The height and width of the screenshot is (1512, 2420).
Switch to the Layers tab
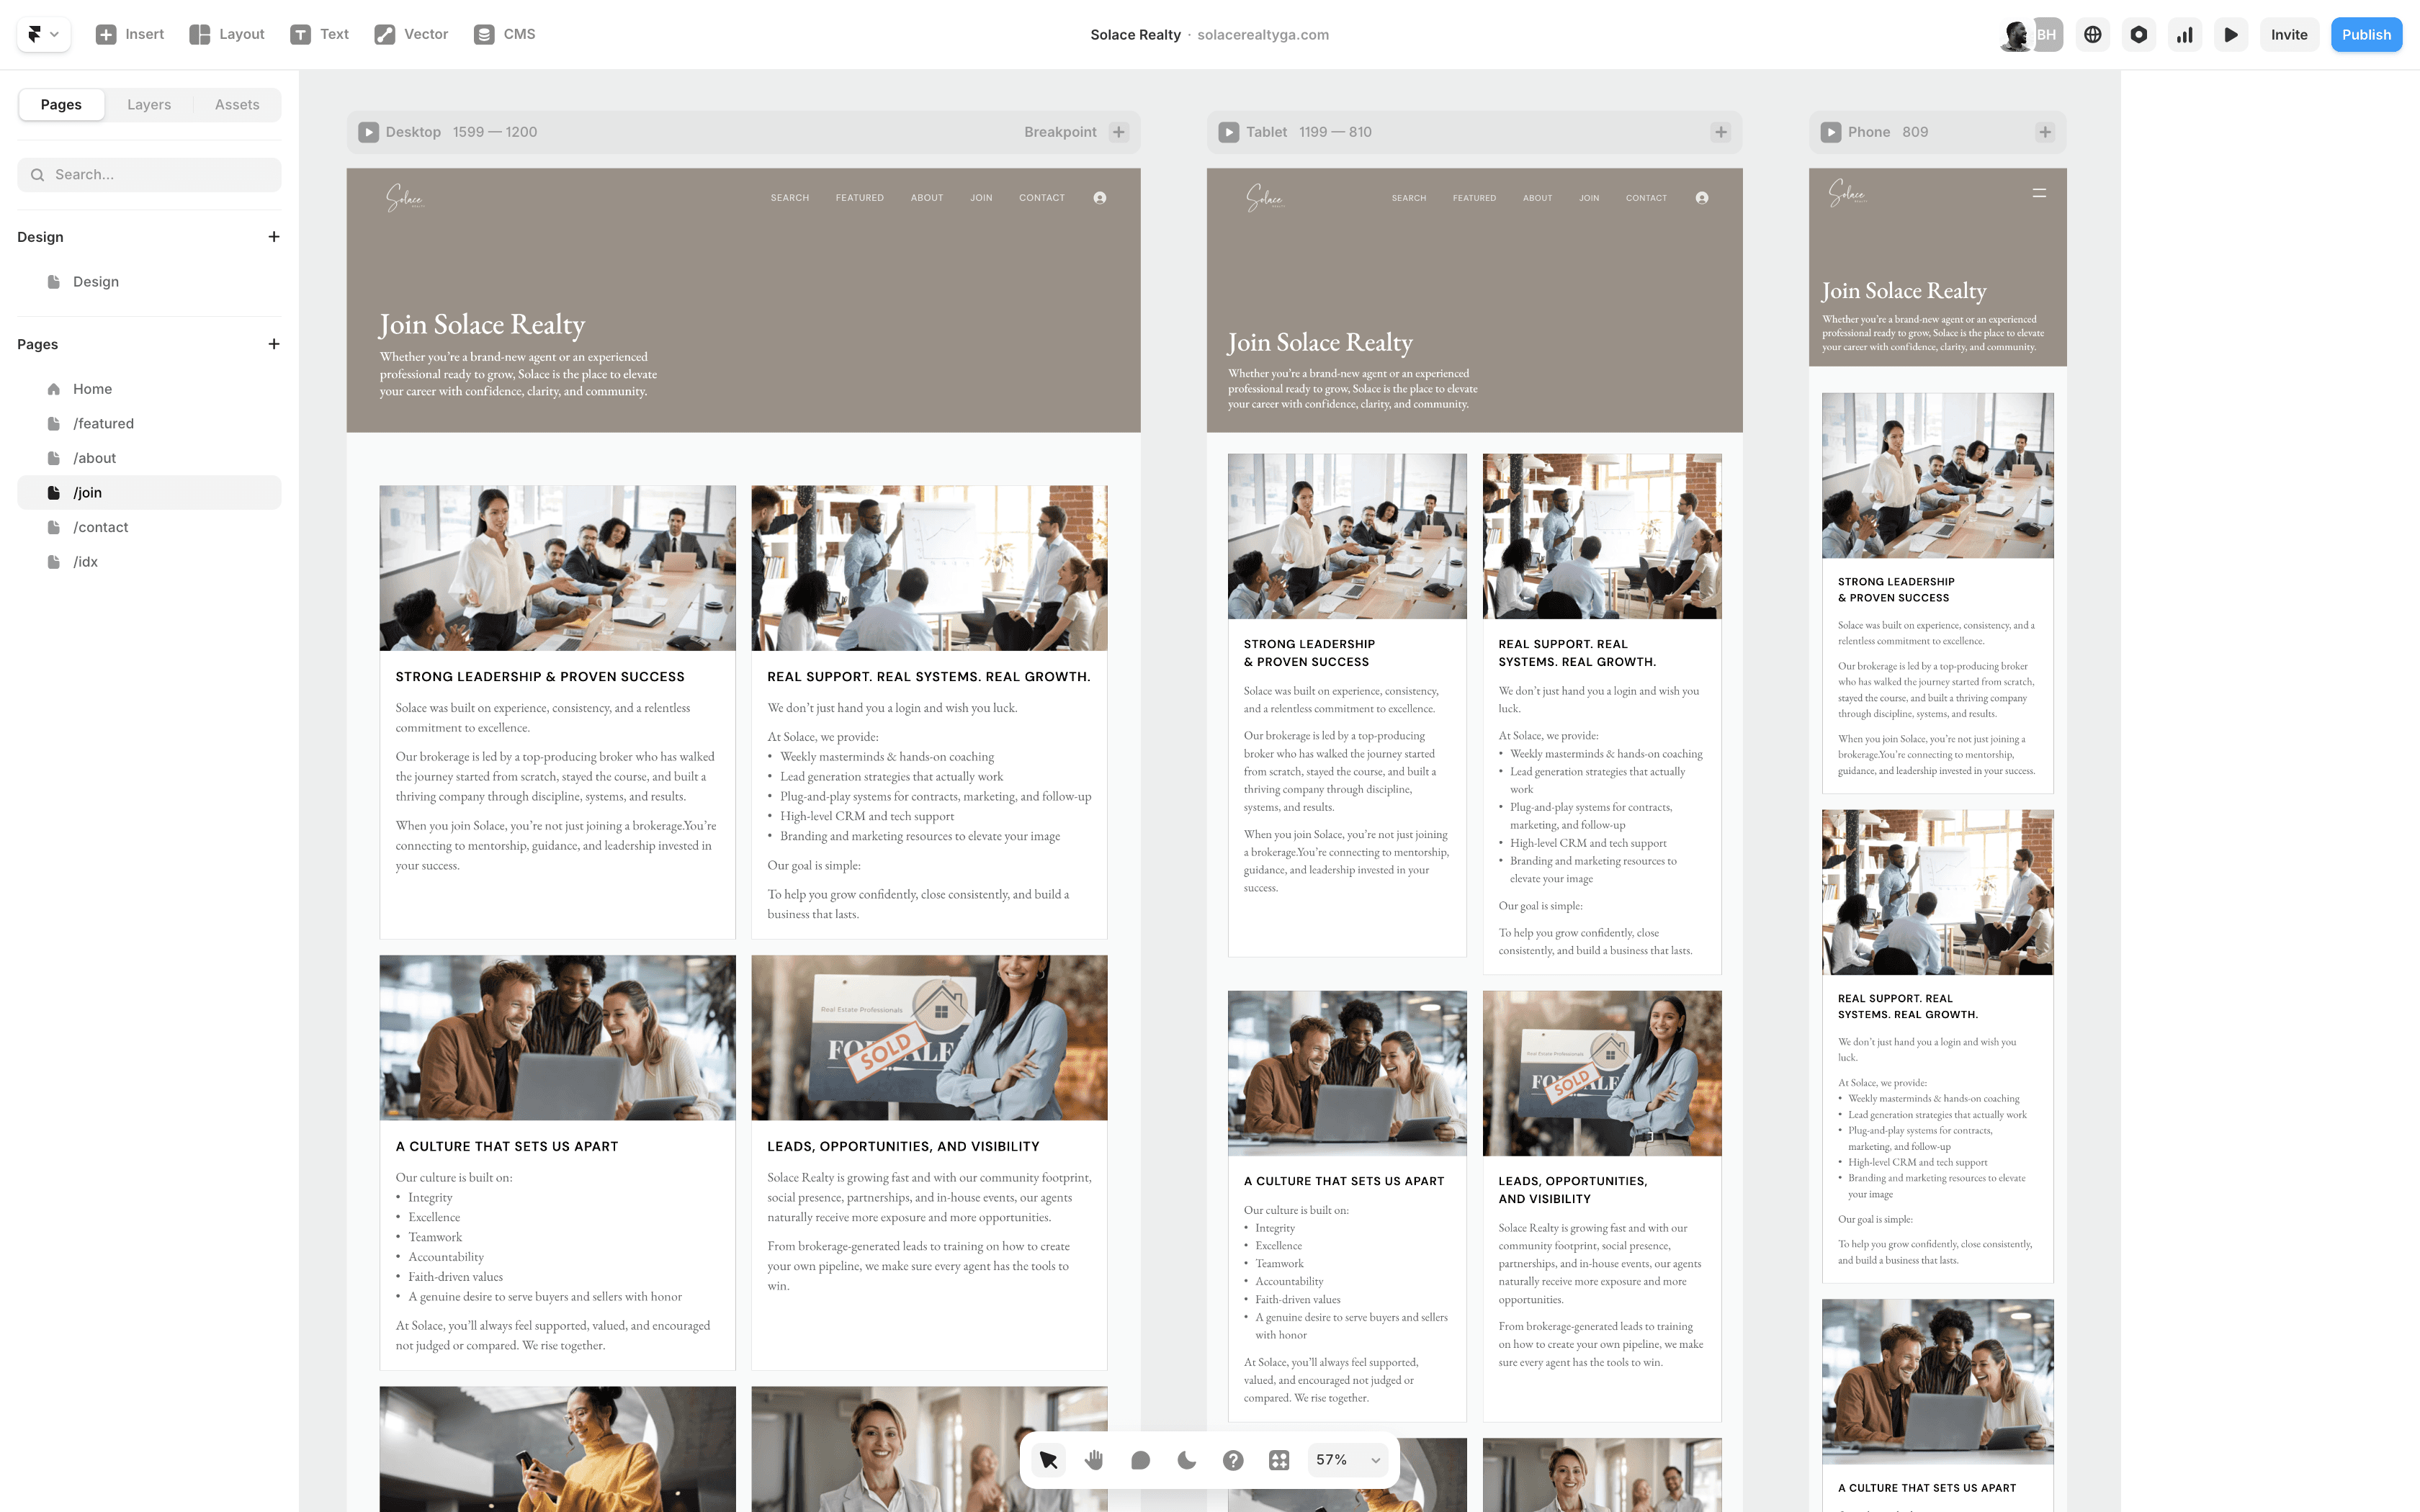149,104
